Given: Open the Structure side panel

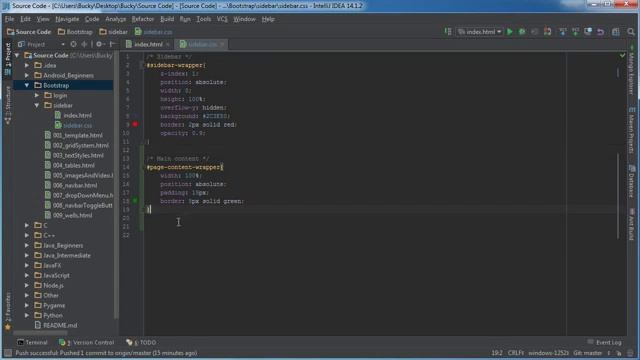Looking at the screenshot, I should tap(7, 104).
